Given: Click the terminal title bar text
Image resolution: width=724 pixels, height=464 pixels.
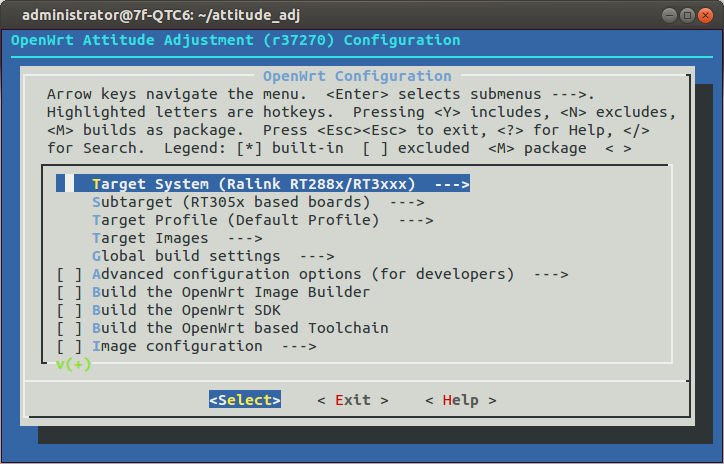Looking at the screenshot, I should point(161,15).
